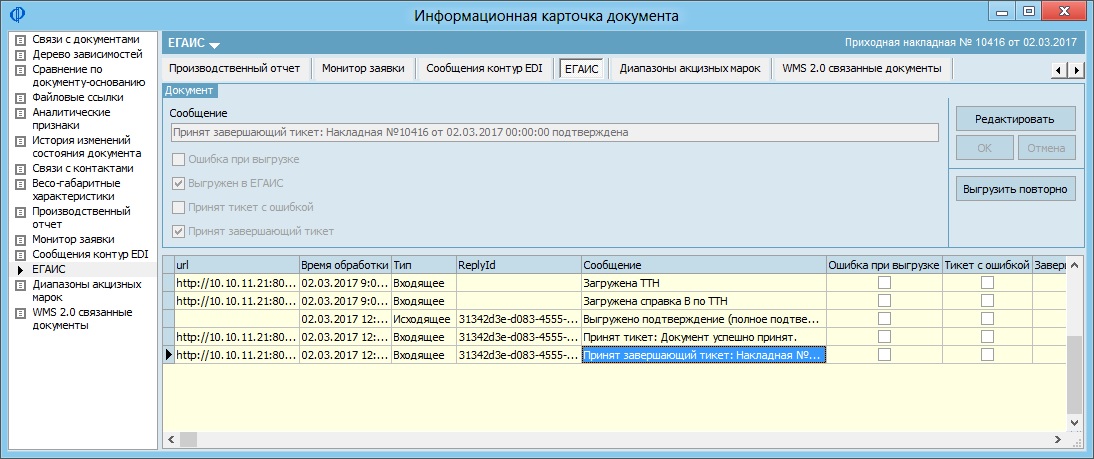Toggle Ошибка при выгрузке checkbox in Загружена ТТН row

884,283
